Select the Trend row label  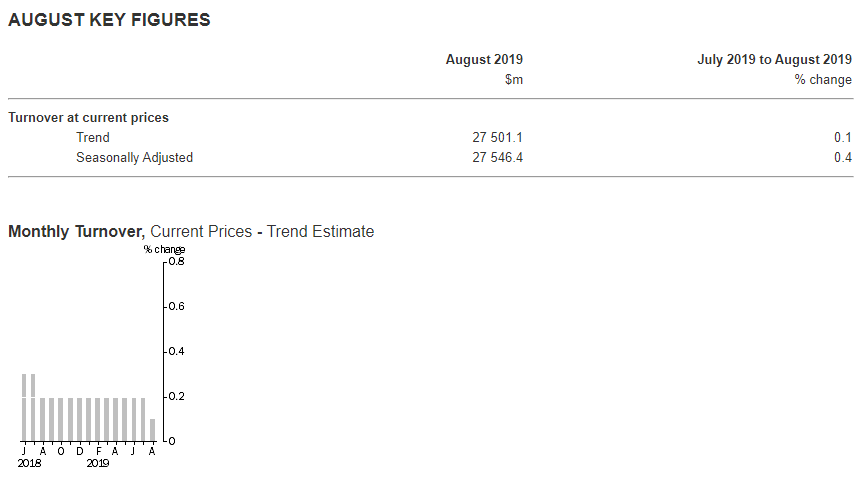92,138
